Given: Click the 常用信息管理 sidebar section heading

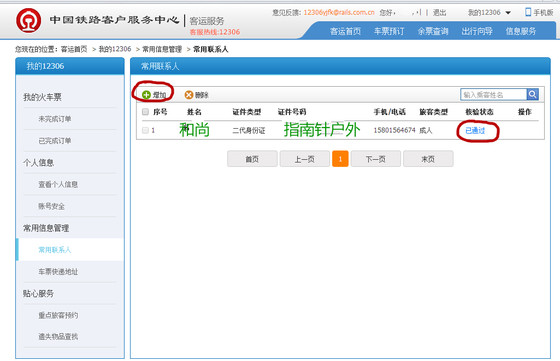Looking at the screenshot, I should pyautogui.click(x=46, y=228).
